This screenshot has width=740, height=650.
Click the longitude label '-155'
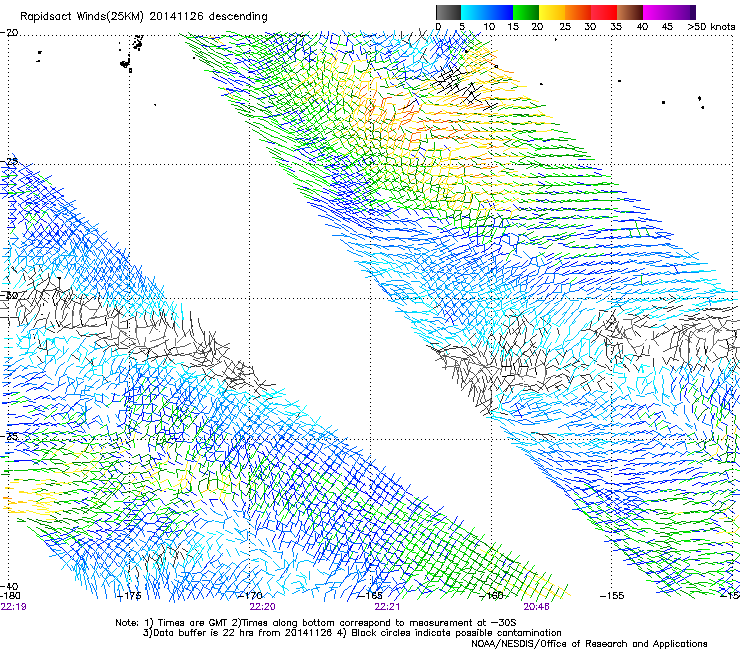[x=612, y=596]
